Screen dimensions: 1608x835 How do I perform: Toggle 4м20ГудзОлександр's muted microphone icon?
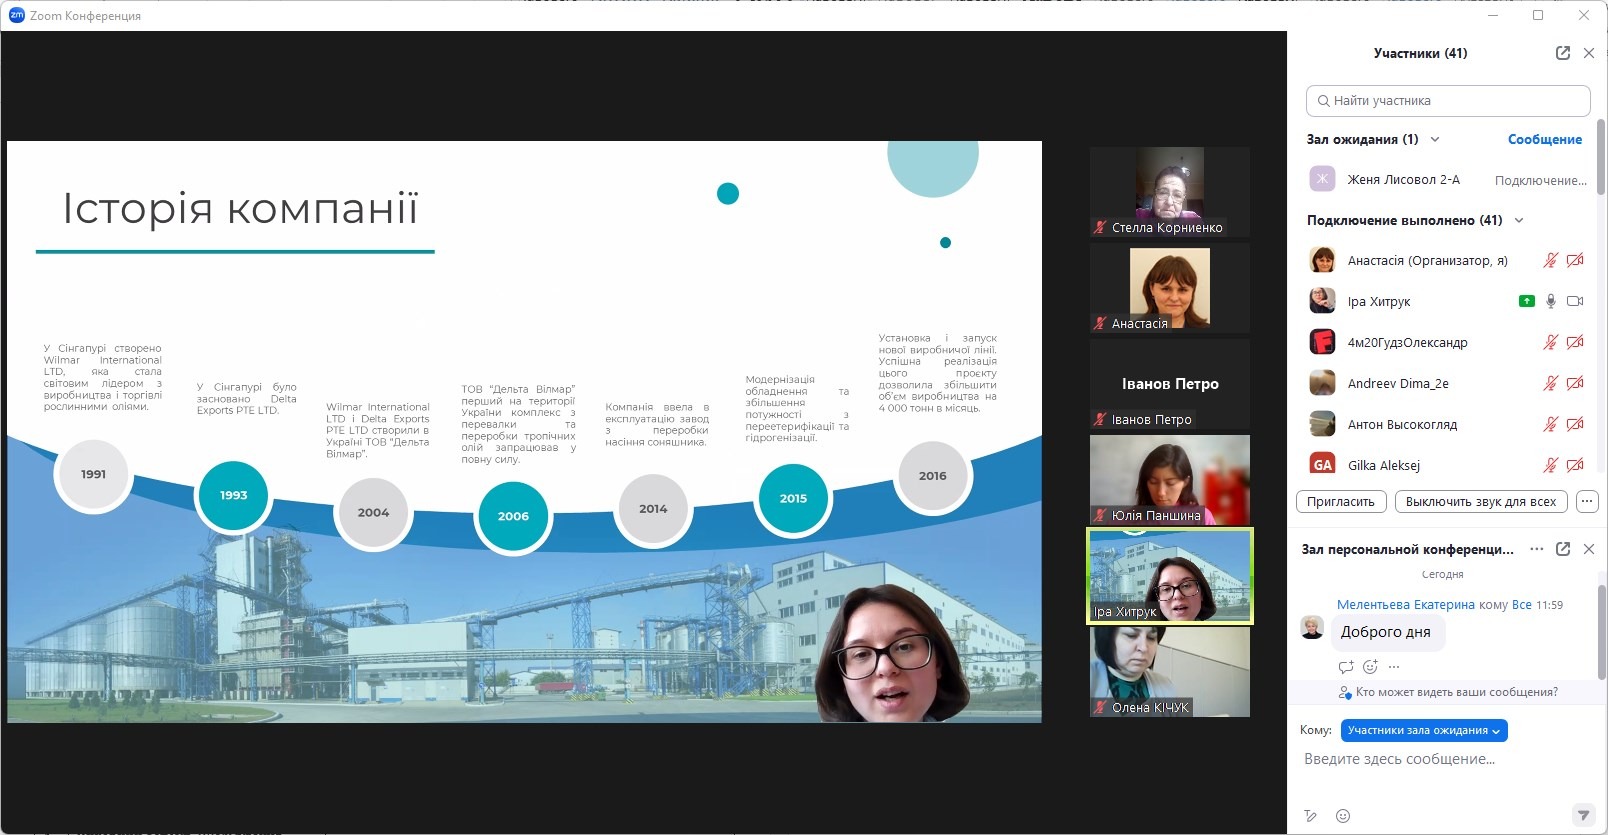[1550, 342]
